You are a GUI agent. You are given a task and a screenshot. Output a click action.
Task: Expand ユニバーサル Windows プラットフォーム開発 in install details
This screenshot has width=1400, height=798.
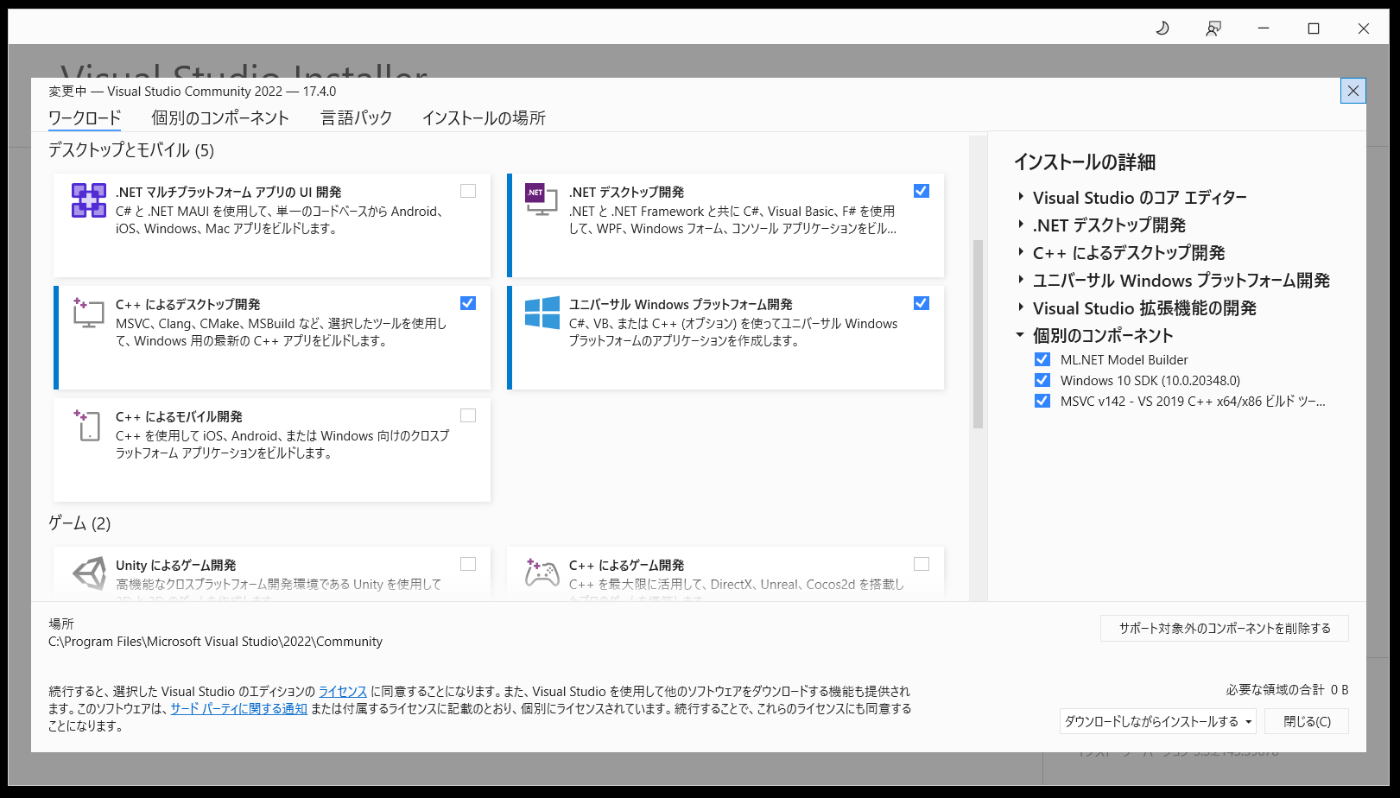coord(1021,280)
